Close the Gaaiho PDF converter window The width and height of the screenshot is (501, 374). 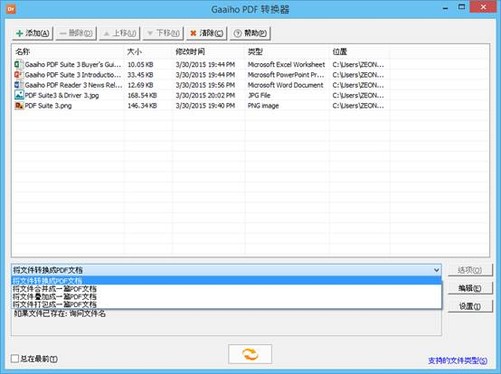coord(483,7)
